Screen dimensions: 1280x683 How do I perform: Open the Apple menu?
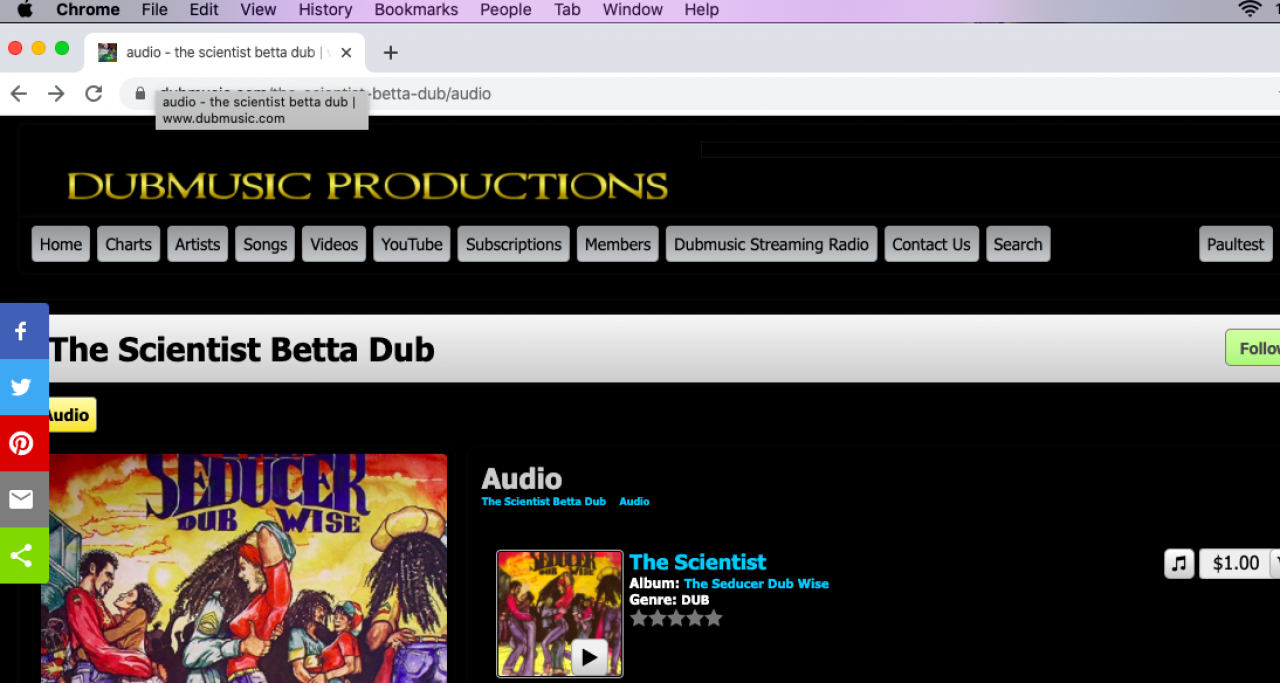(25, 10)
